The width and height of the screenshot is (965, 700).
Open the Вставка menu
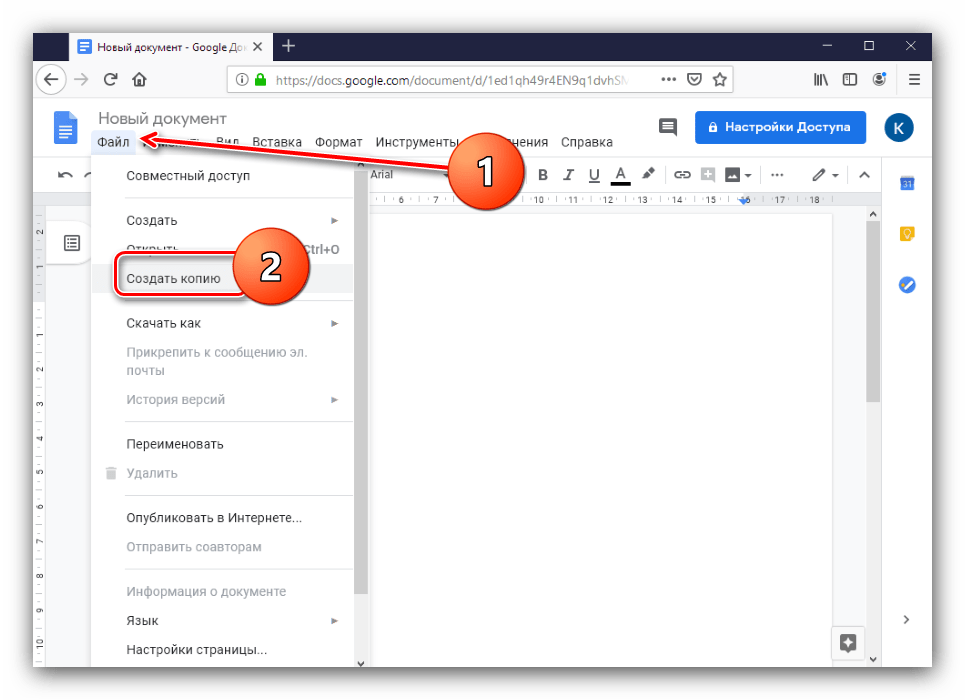point(277,142)
